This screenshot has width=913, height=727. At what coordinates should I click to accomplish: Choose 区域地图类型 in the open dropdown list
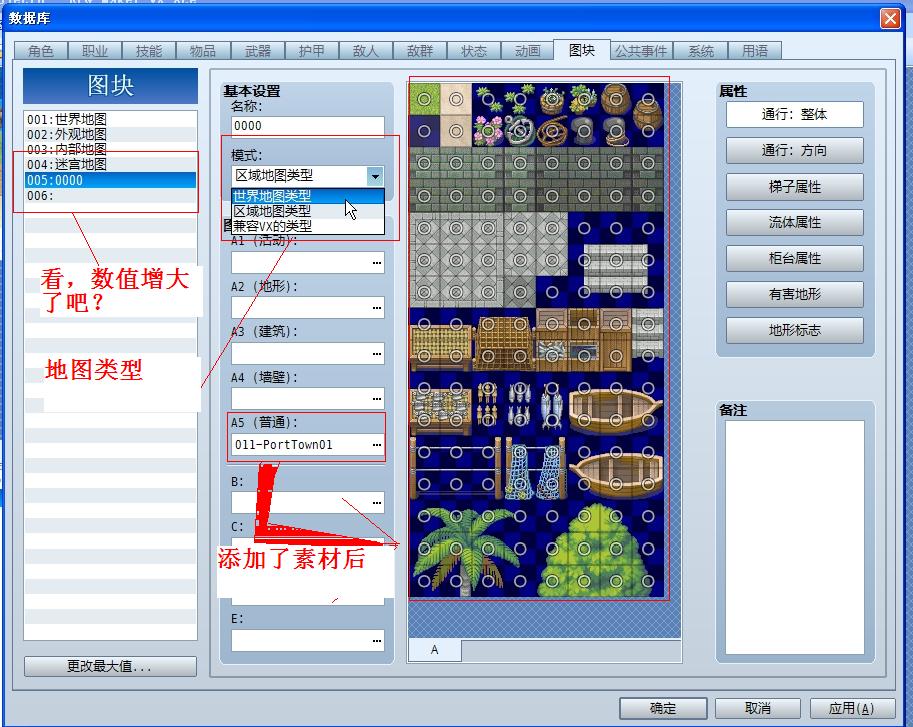pyautogui.click(x=307, y=211)
